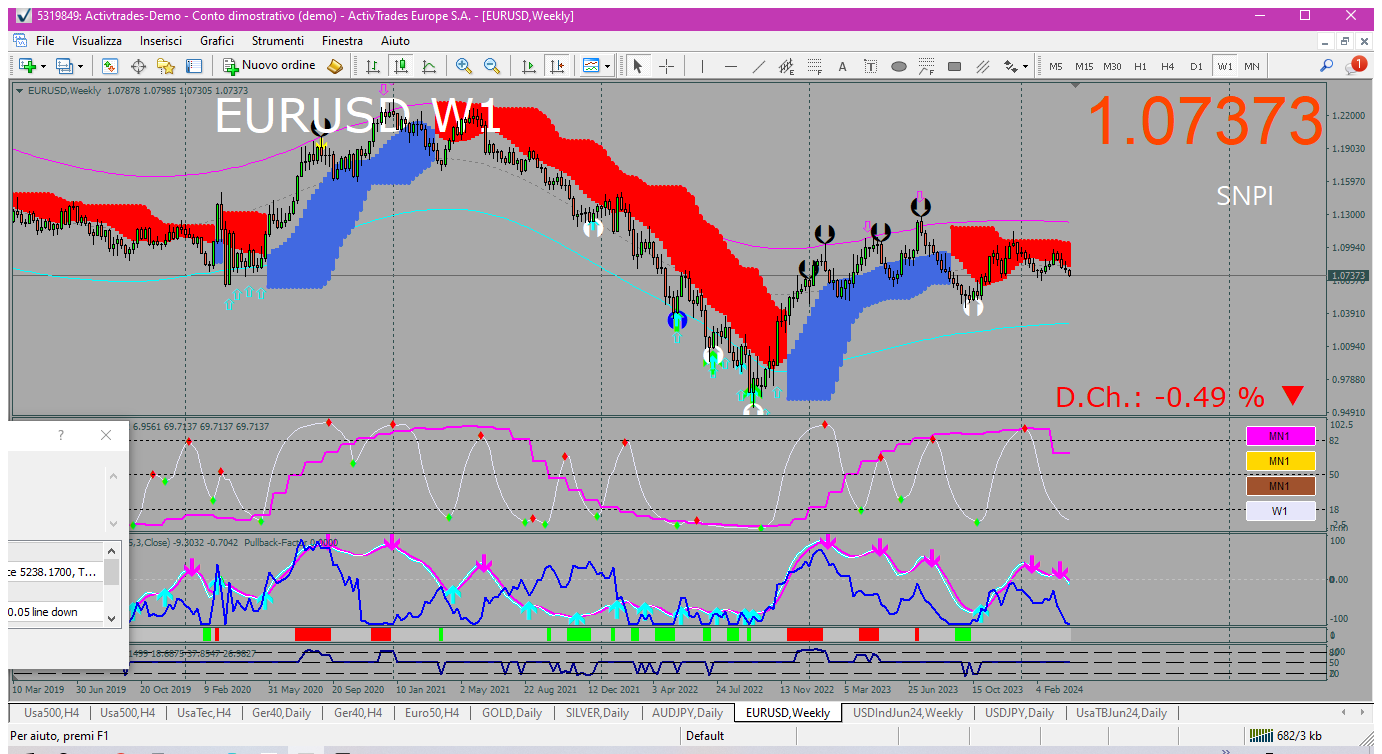Image resolution: width=1382 pixels, height=754 pixels.
Task: Open the Finestra menu
Action: click(x=342, y=41)
